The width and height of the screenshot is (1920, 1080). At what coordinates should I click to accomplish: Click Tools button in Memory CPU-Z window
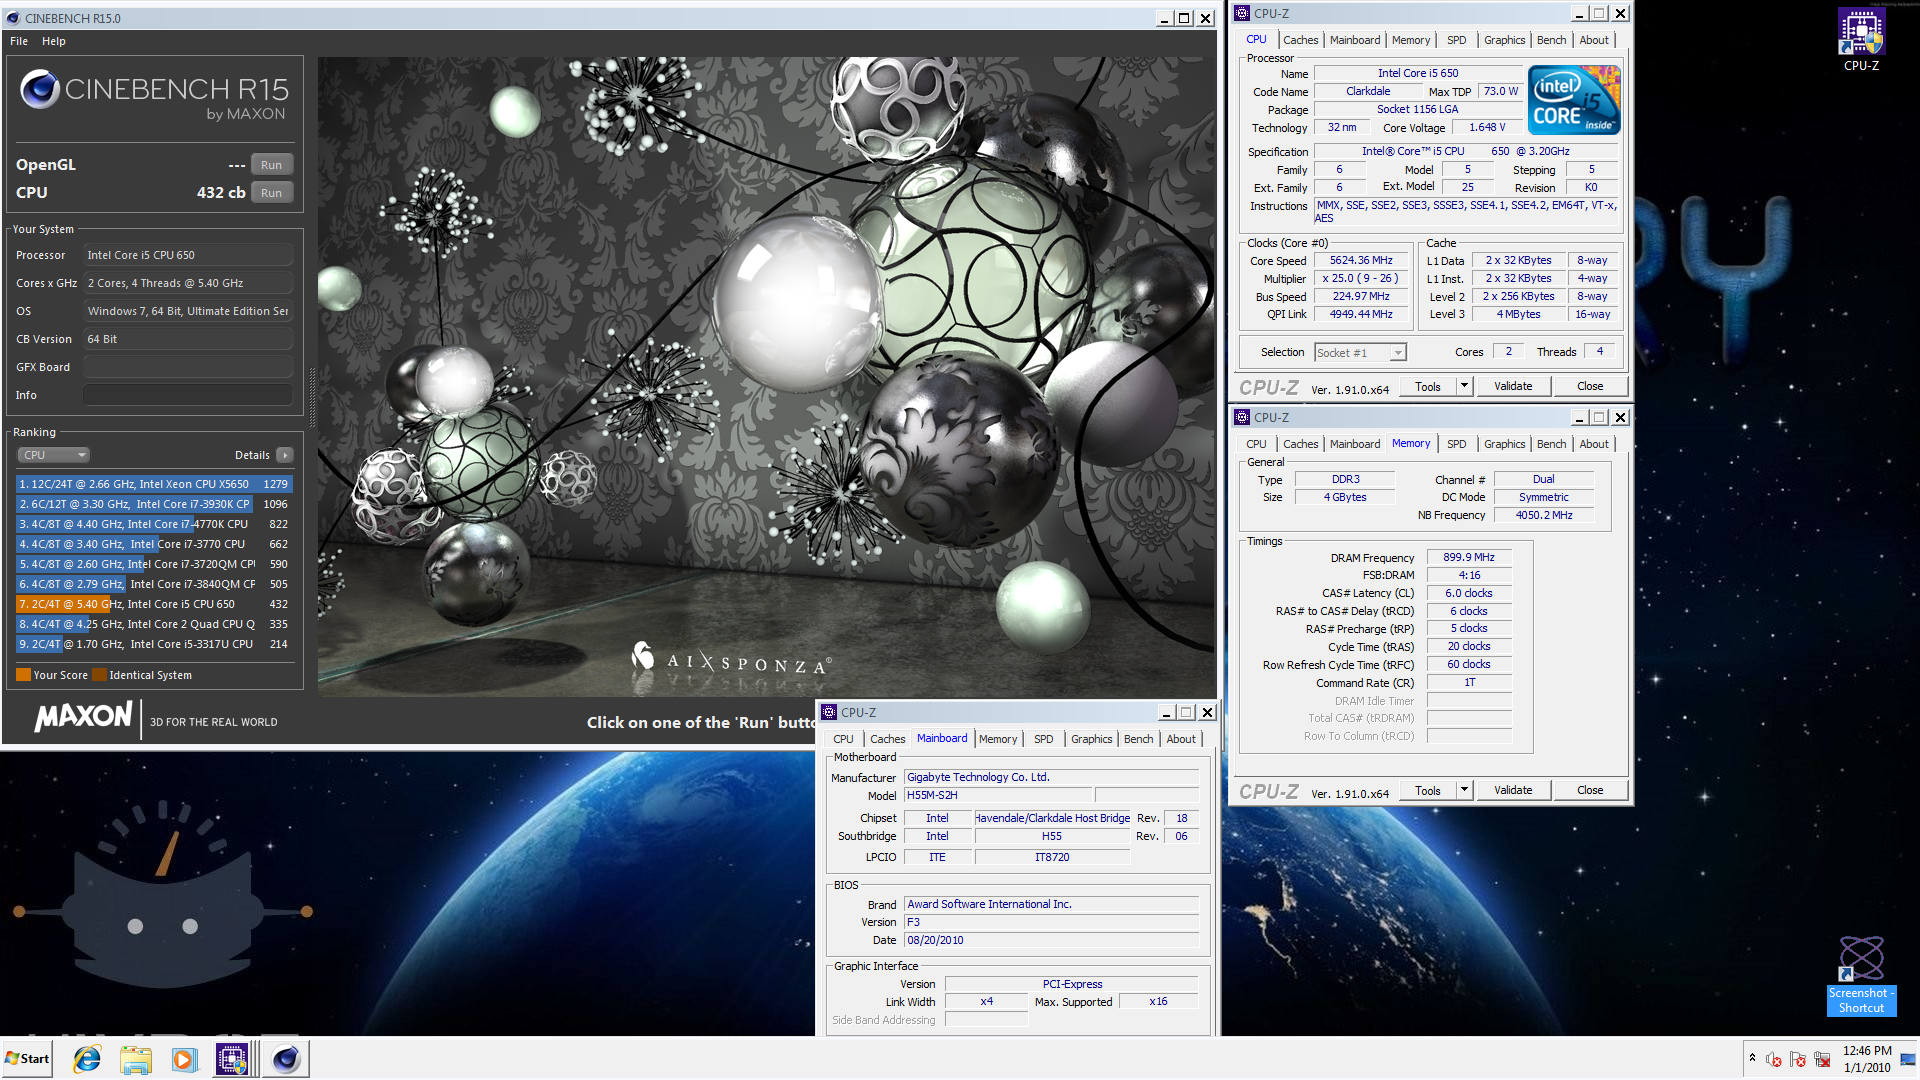[1427, 790]
